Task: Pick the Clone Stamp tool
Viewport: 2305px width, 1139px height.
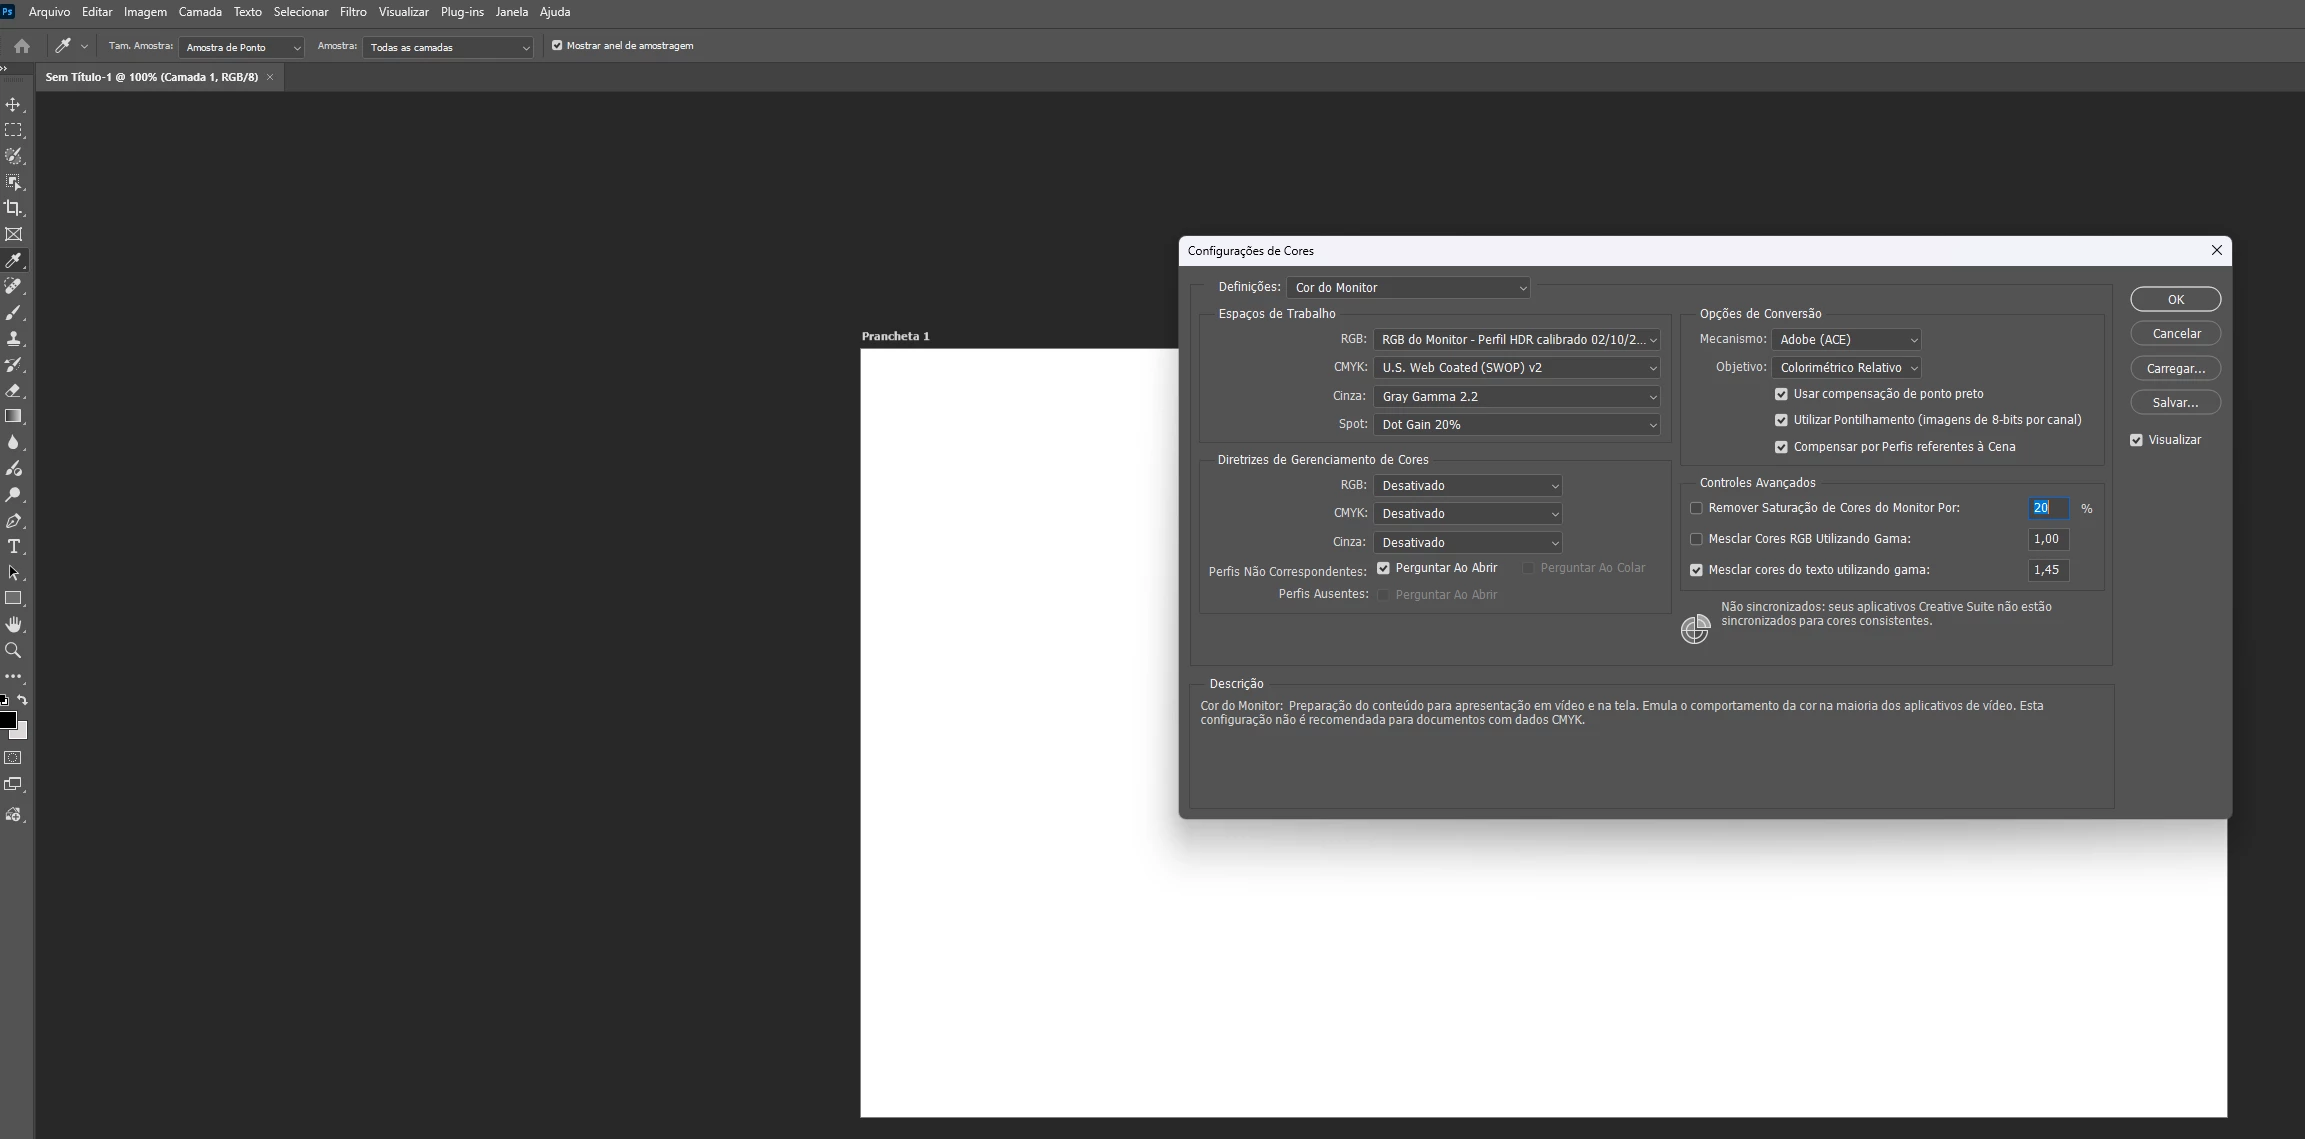Action: tap(13, 338)
